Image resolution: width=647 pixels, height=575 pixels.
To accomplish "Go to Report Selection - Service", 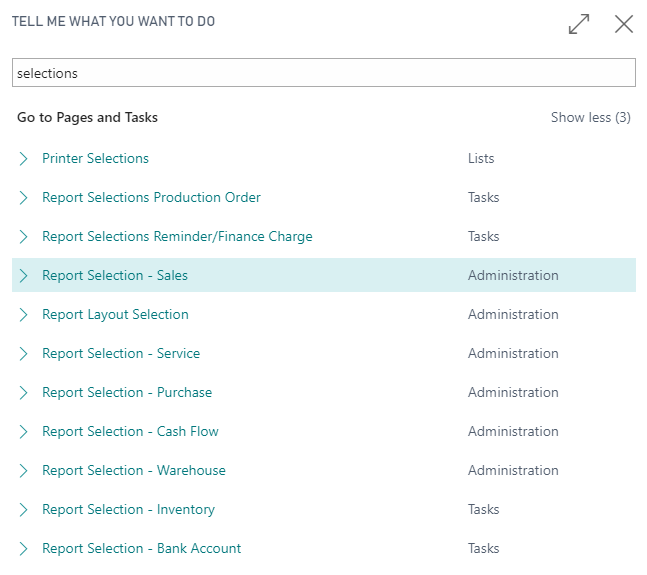I will [121, 354].
